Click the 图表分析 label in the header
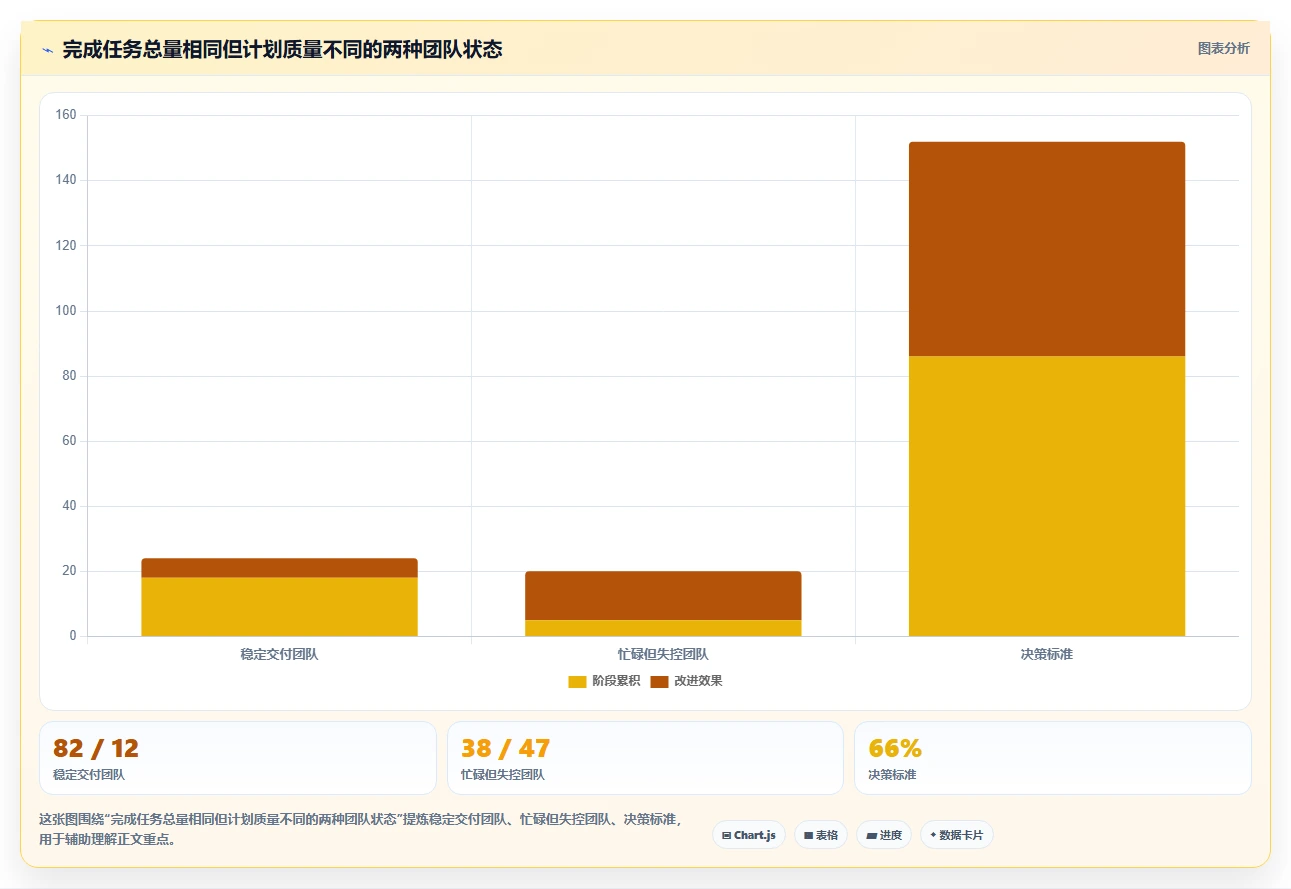Screen dimensions: 1291x889 (x=1223, y=48)
